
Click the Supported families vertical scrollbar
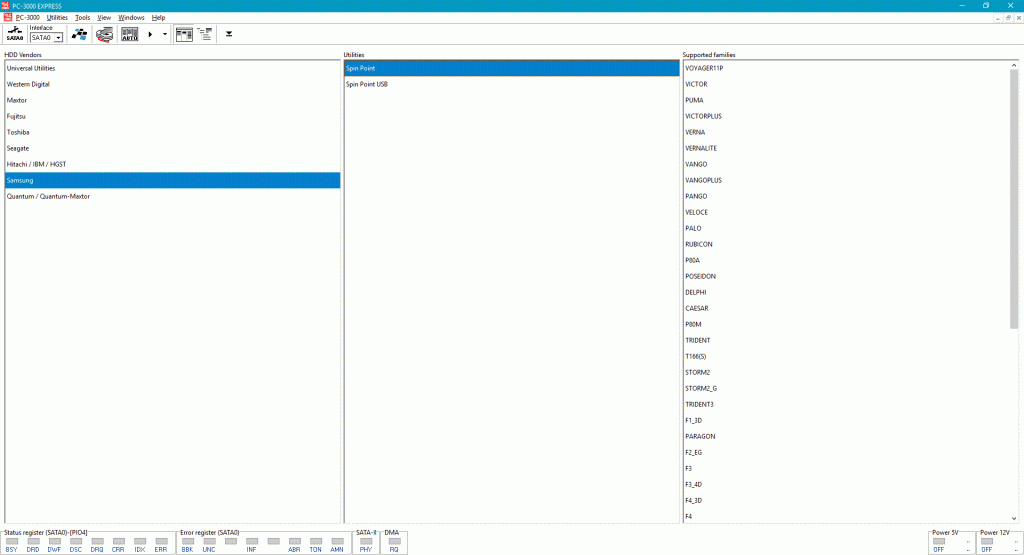[x=1014, y=200]
